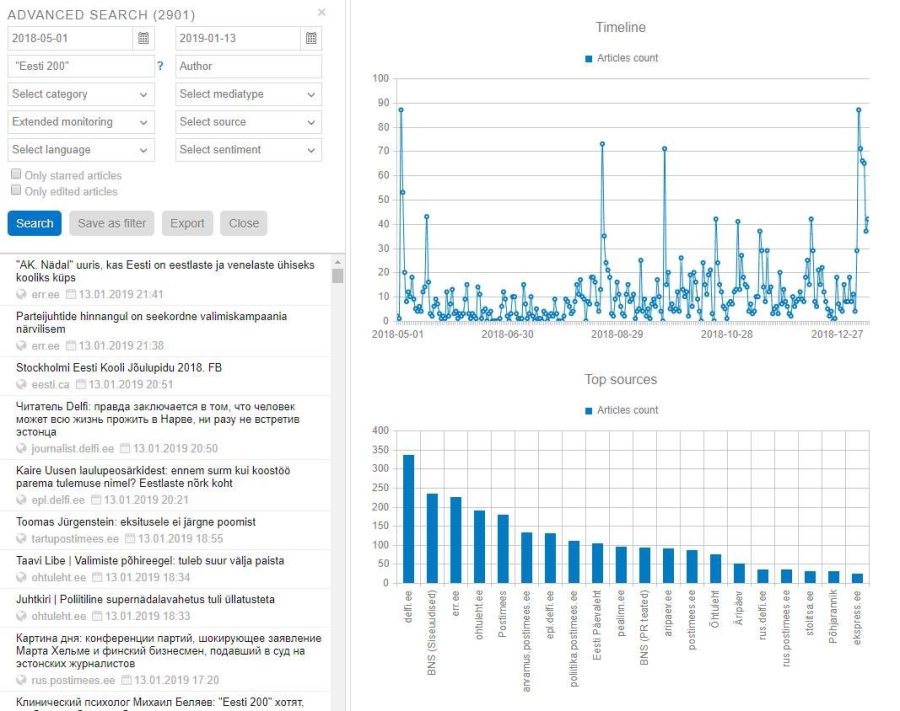Click globe icon beside eesti.ca source
The height and width of the screenshot is (711, 900).
[21, 385]
